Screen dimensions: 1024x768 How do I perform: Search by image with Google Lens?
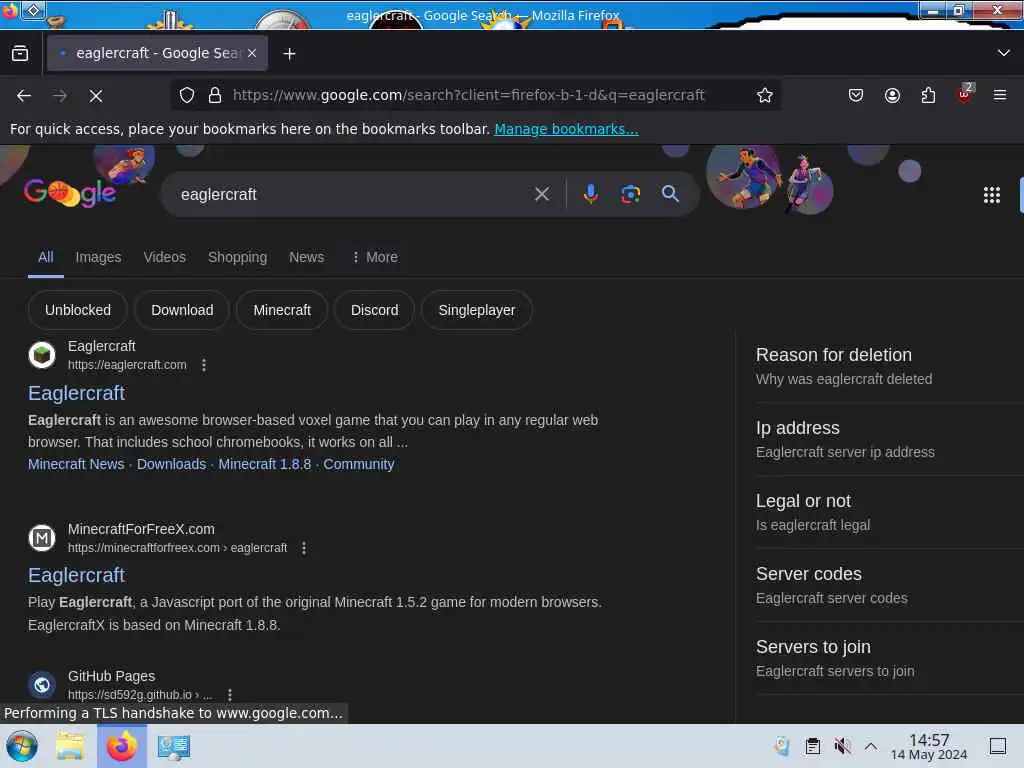click(630, 194)
